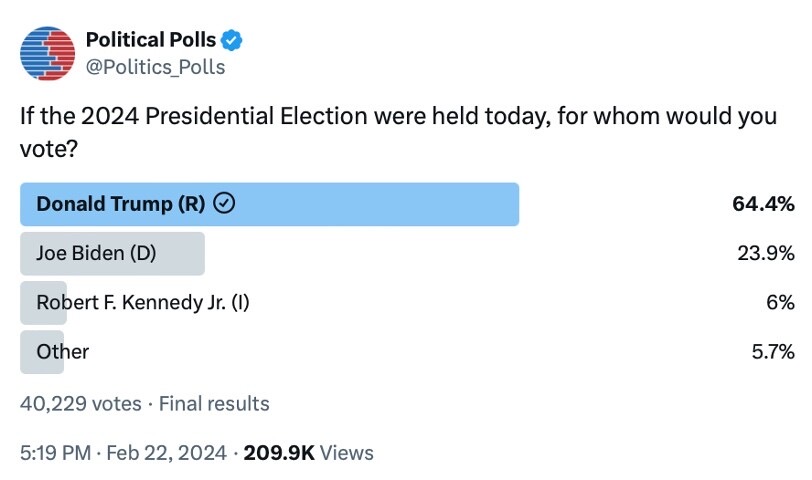The width and height of the screenshot is (812, 480).
Task: Click the Feb 22, 2024 date
Action: [x=167, y=453]
